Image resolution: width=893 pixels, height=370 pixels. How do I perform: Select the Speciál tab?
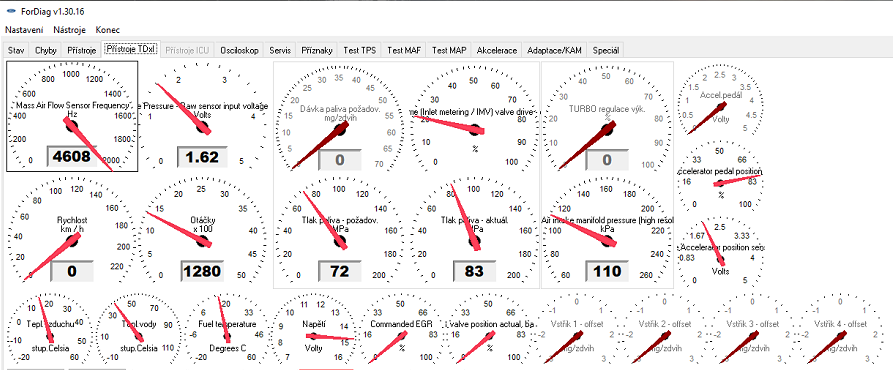click(x=605, y=50)
